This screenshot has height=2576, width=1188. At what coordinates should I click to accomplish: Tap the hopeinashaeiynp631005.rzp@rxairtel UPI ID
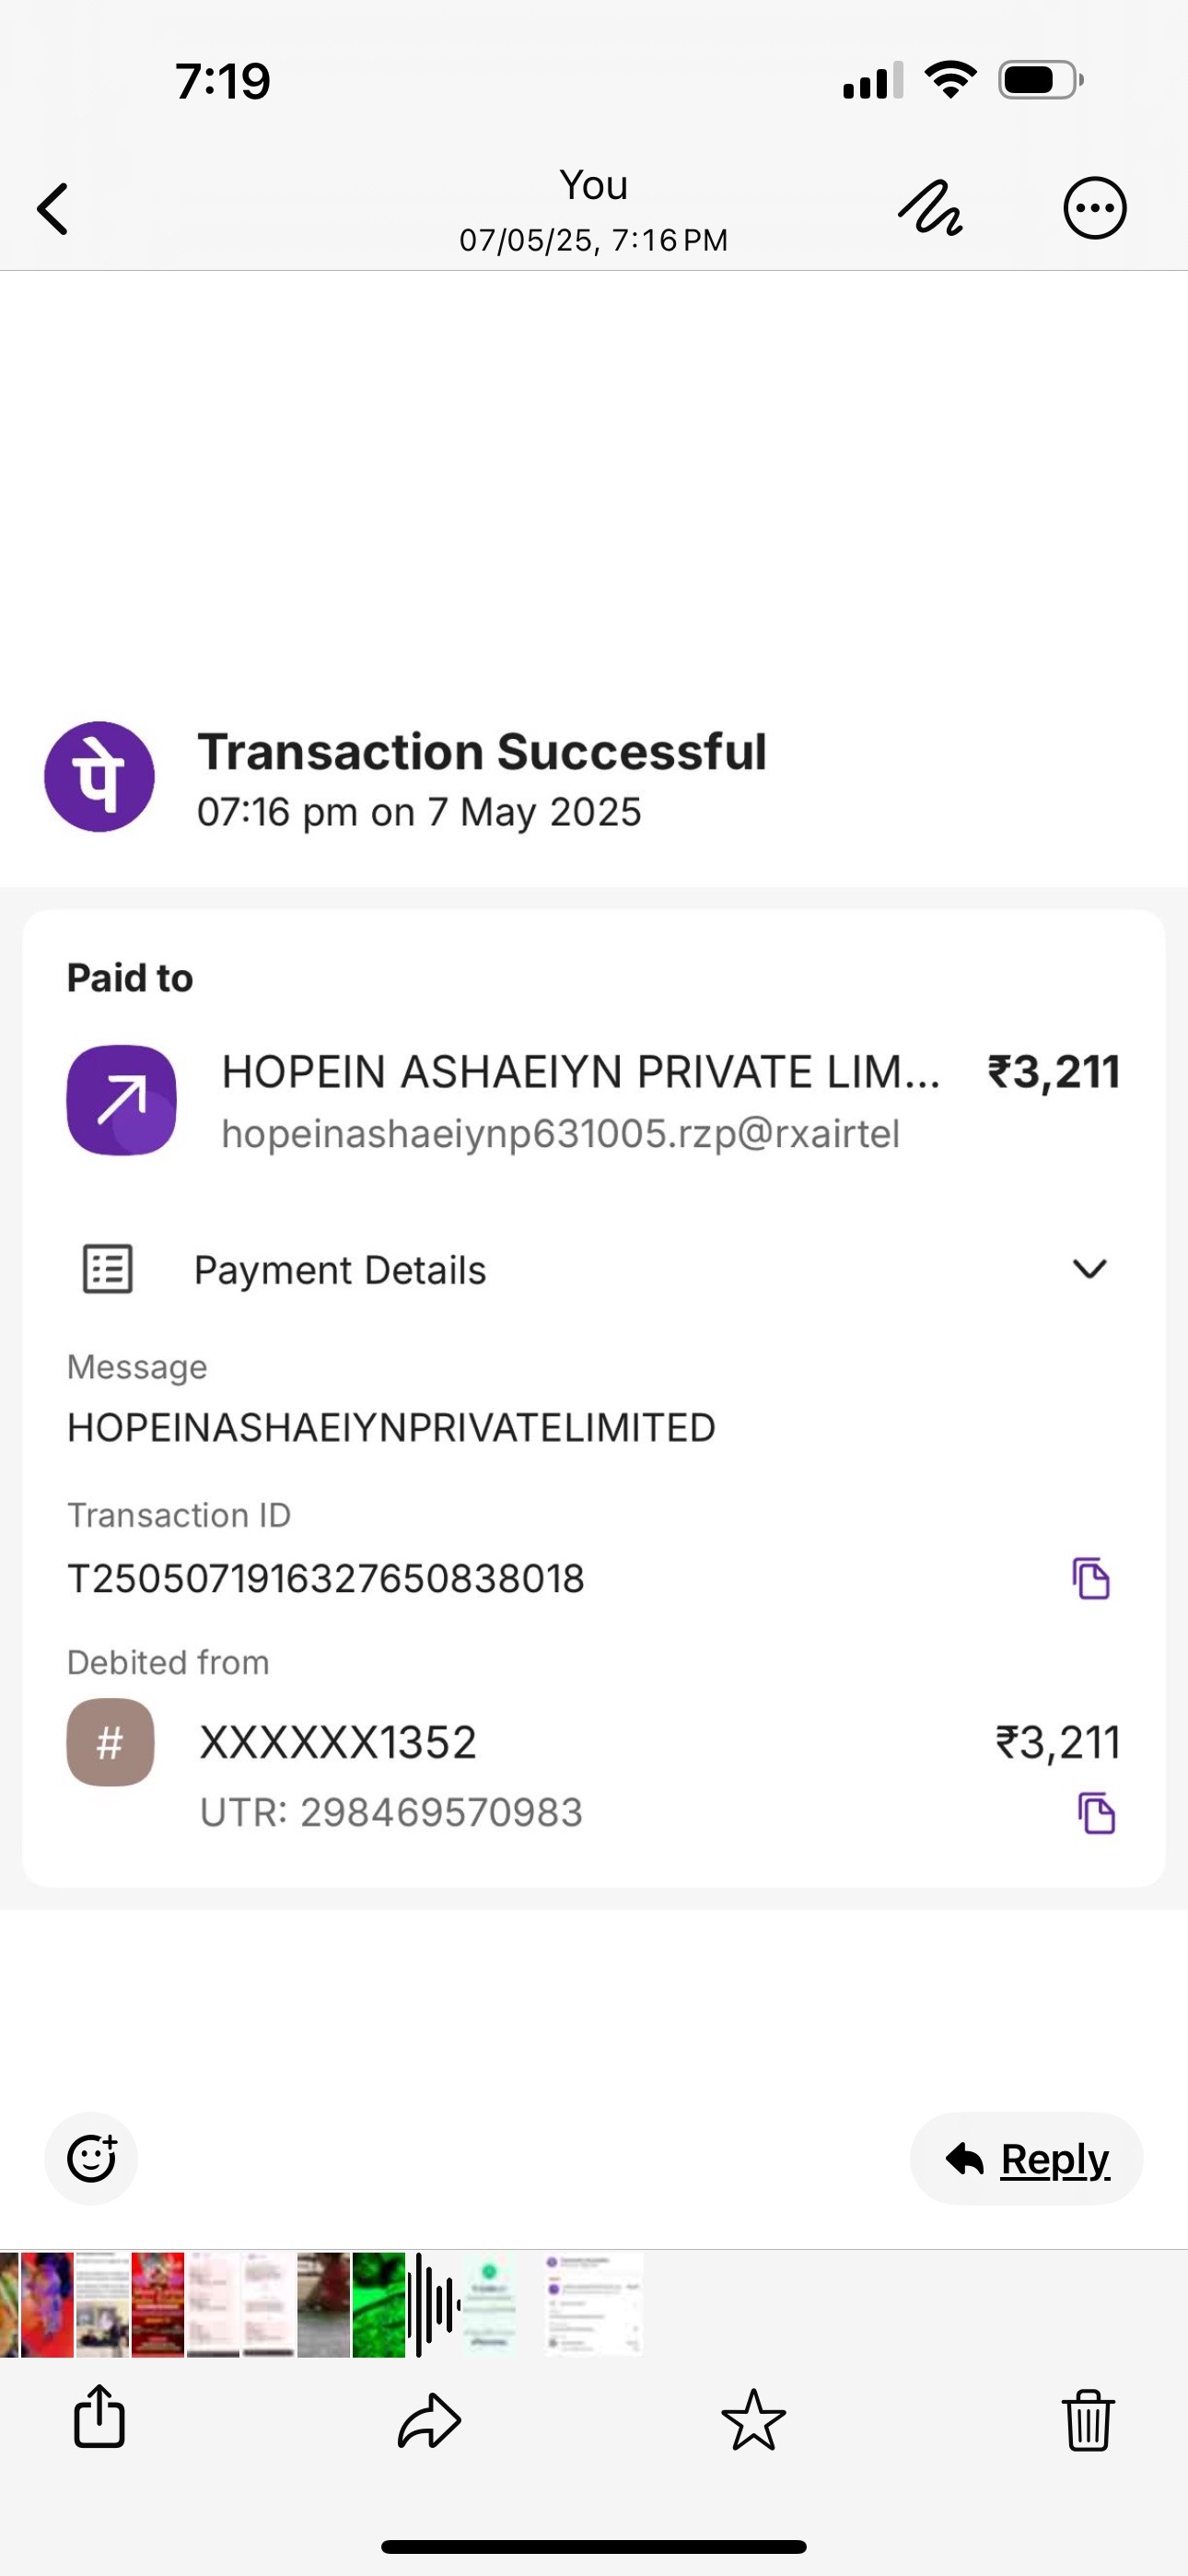[x=560, y=1134]
